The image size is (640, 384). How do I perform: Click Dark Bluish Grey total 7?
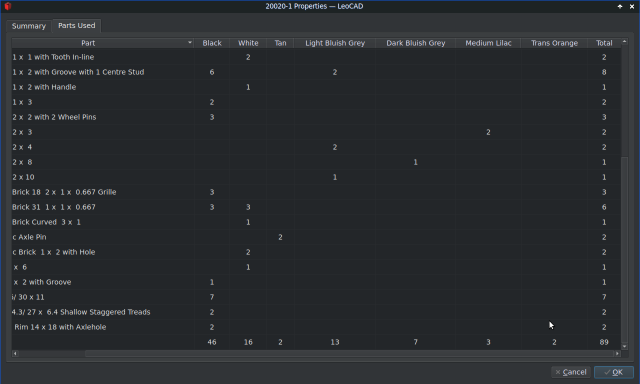(x=416, y=342)
